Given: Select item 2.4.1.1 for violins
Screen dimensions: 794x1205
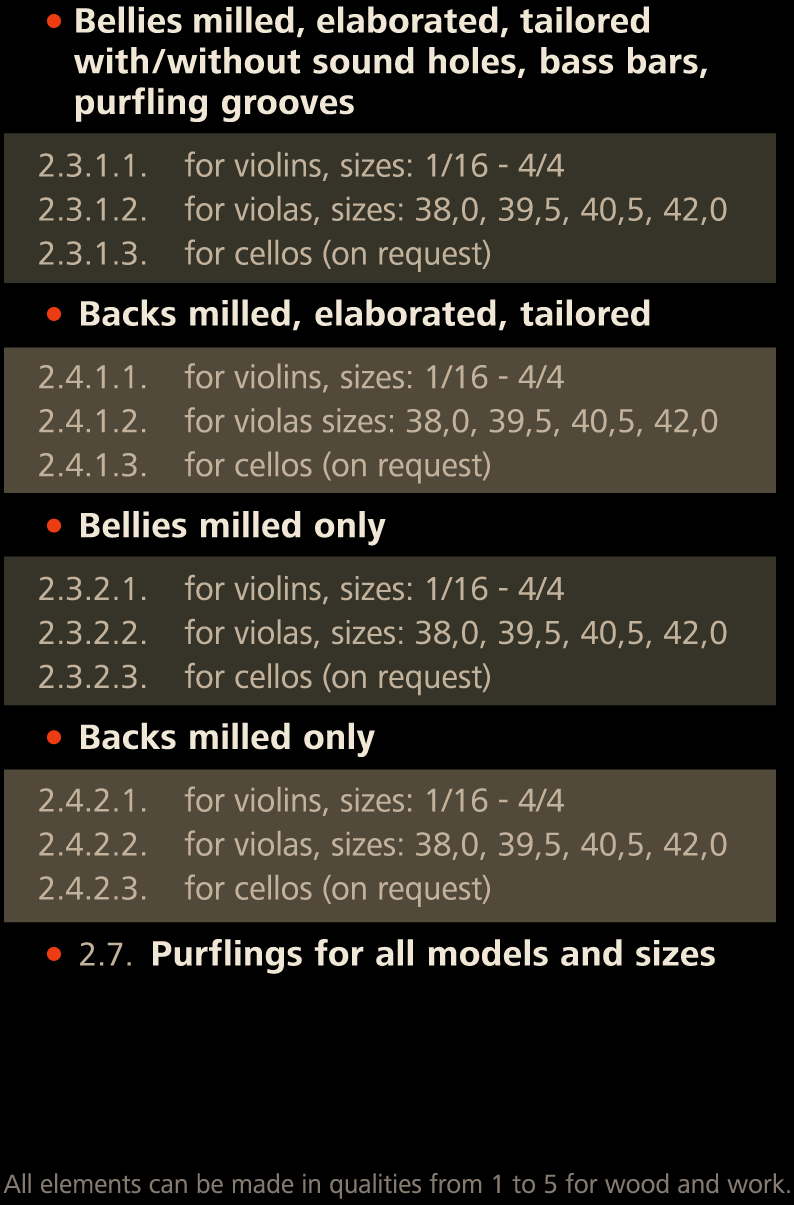Looking at the screenshot, I should 301,377.
